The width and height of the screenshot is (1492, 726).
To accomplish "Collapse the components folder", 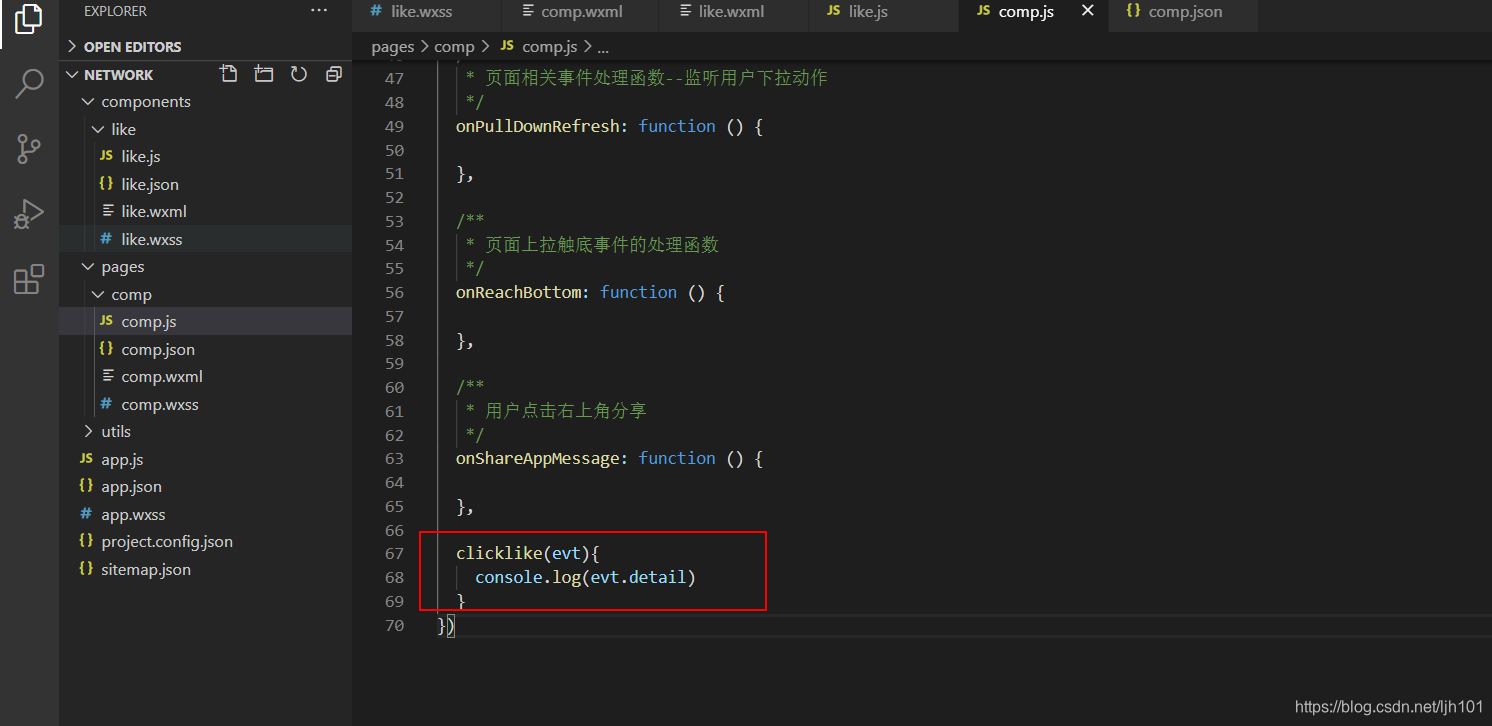I will point(205,102).
